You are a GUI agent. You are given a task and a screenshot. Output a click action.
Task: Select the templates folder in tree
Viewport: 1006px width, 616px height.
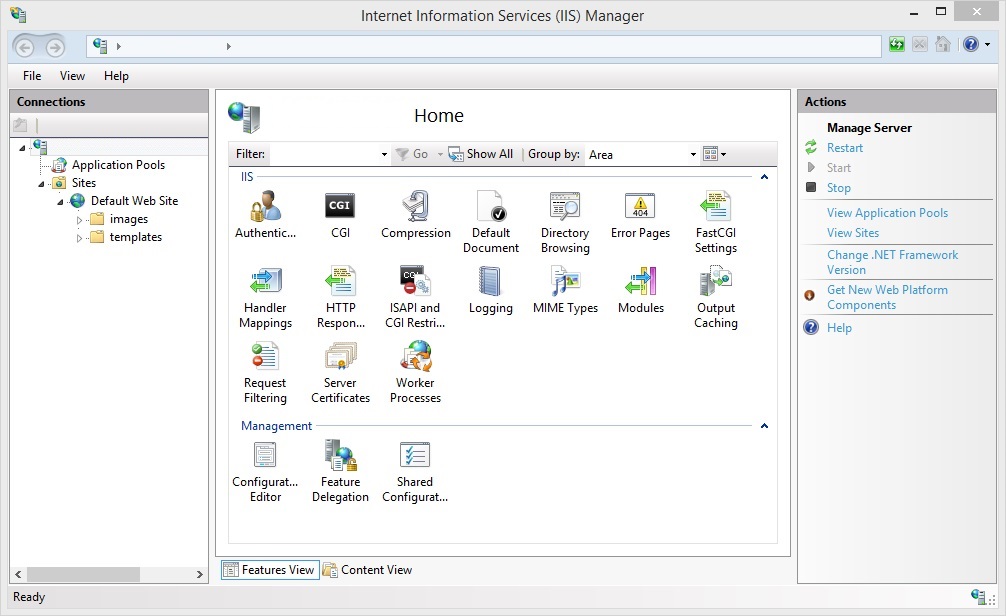pos(135,237)
